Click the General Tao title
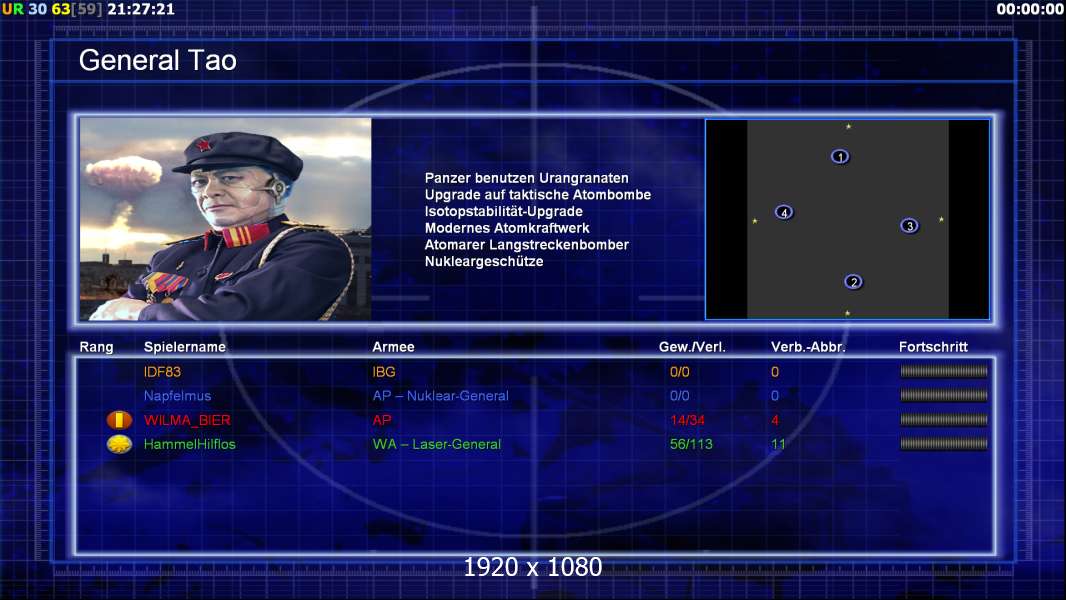Screen dimensions: 1066x600 158,60
